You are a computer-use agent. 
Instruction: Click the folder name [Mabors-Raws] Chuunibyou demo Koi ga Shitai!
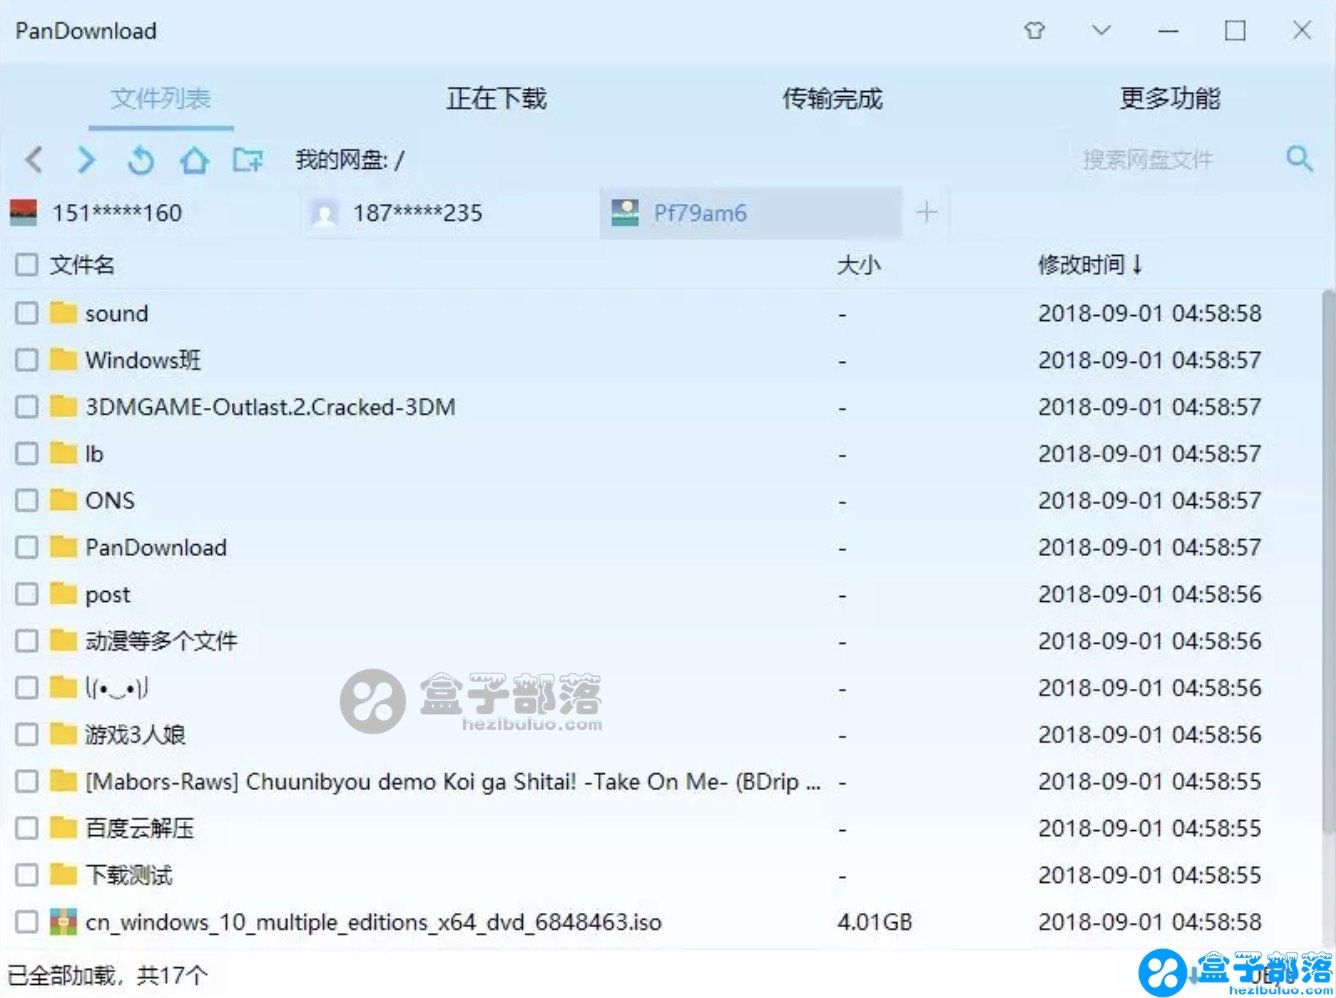[453, 781]
